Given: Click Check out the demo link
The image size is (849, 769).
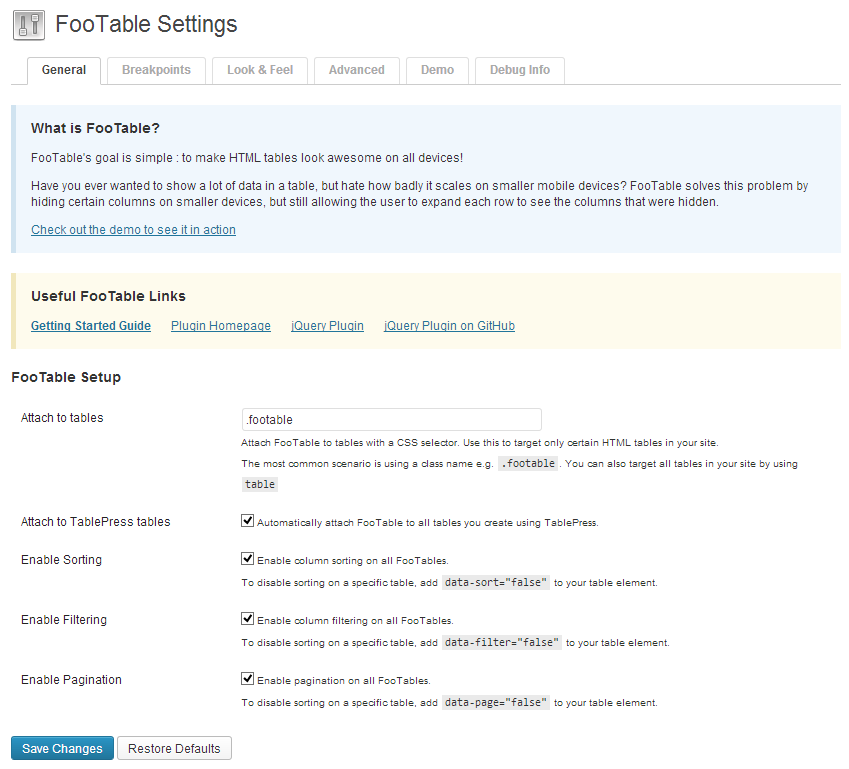Looking at the screenshot, I should point(133,230).
